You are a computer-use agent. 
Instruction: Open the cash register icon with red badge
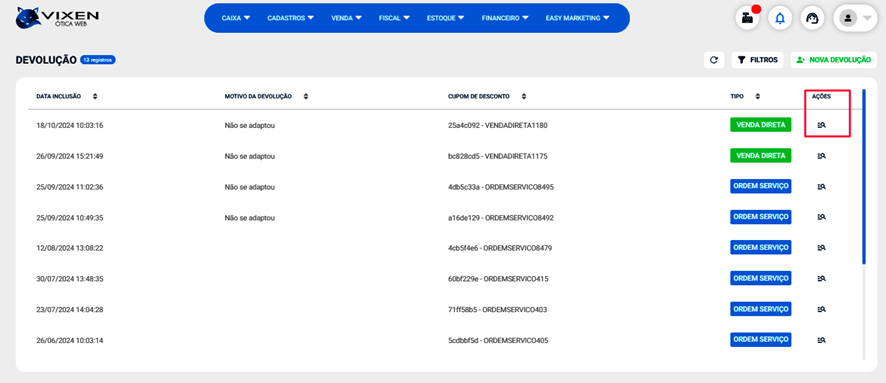coord(747,18)
